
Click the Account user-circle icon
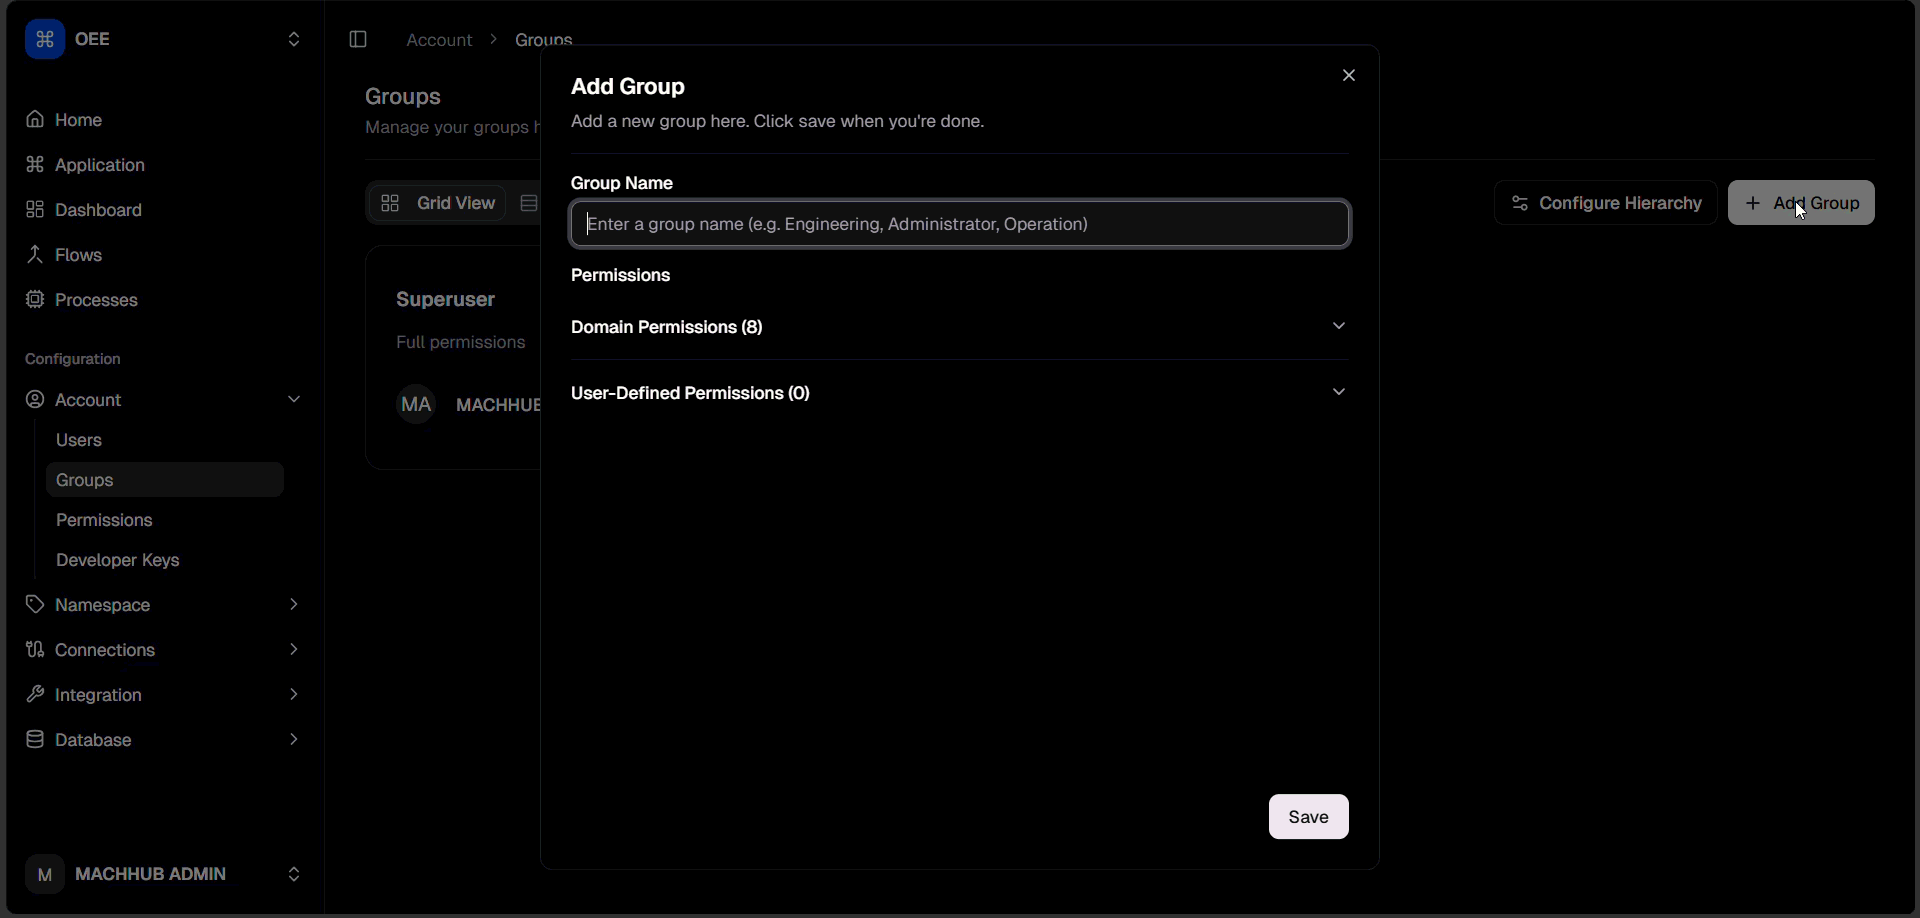click(35, 399)
